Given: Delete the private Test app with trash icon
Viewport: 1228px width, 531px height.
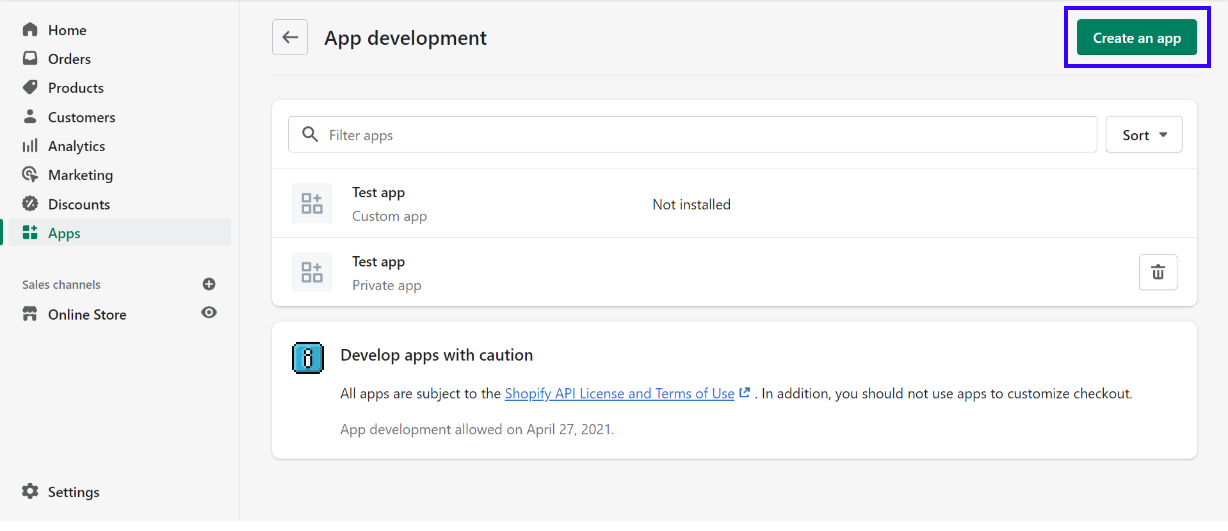Looking at the screenshot, I should tap(1158, 272).
